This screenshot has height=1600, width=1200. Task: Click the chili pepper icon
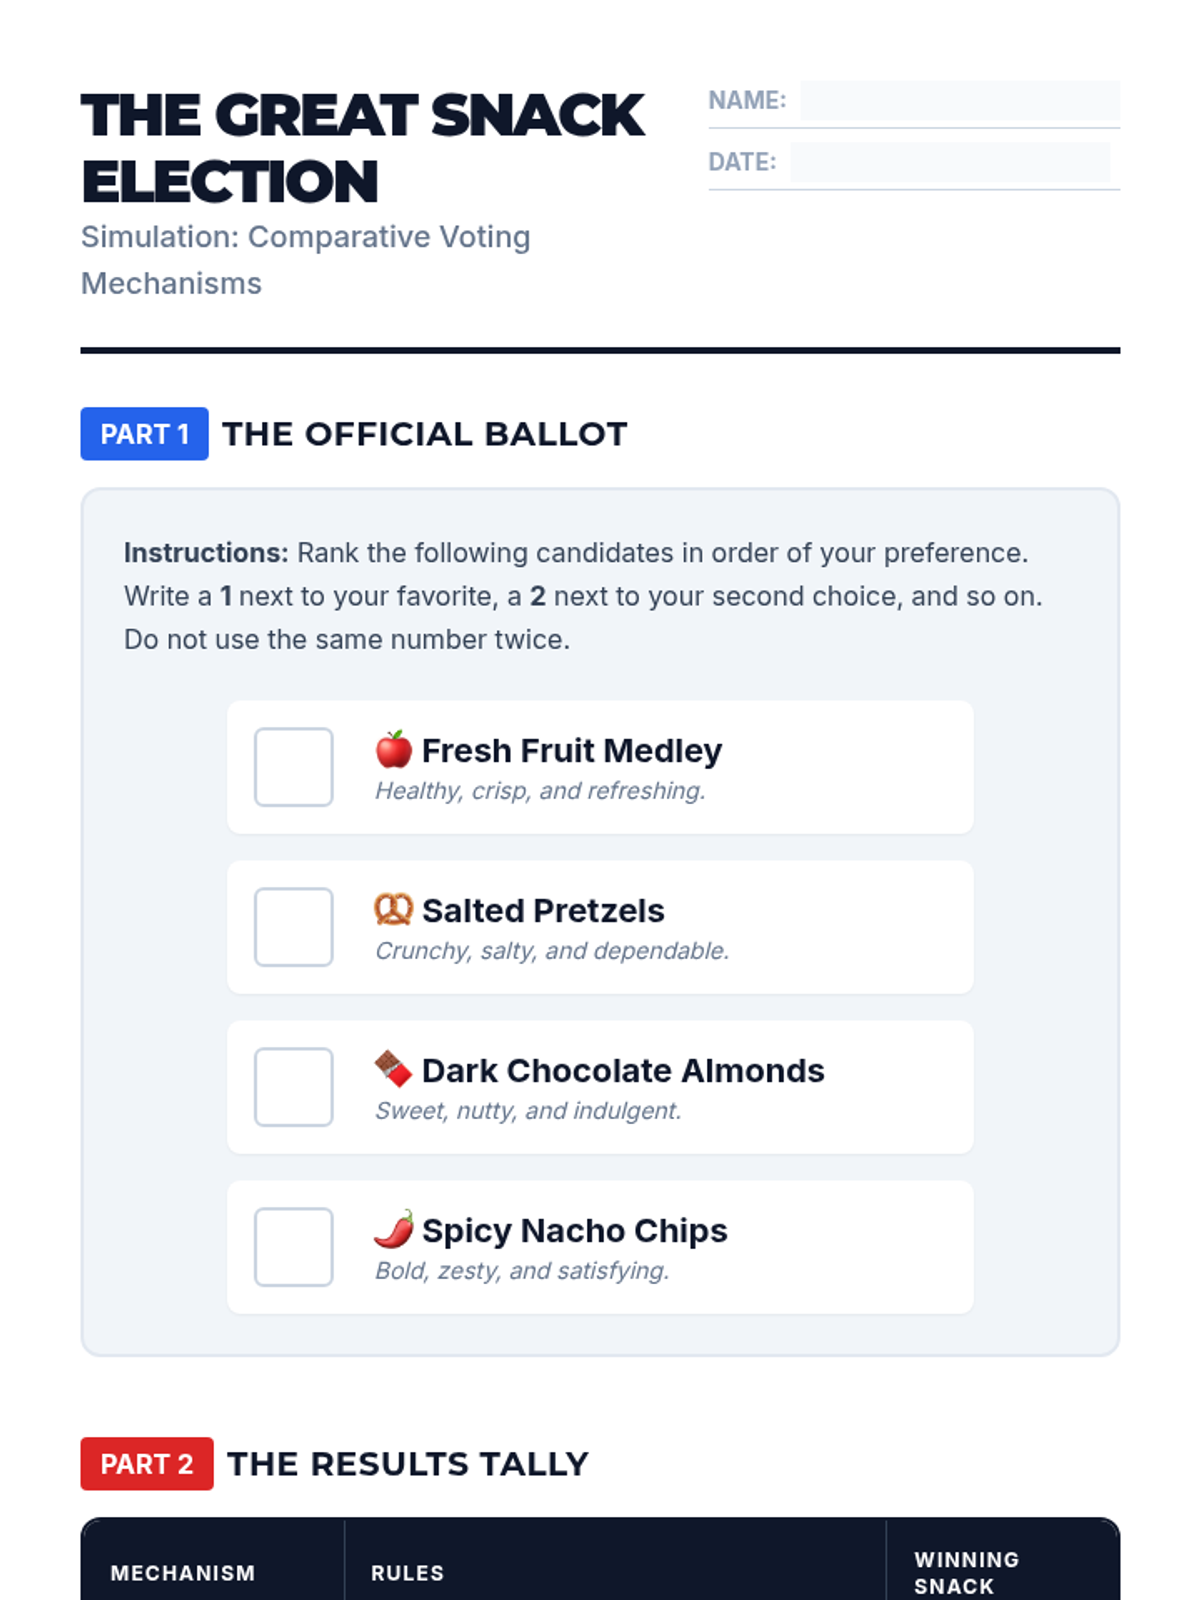393,1229
